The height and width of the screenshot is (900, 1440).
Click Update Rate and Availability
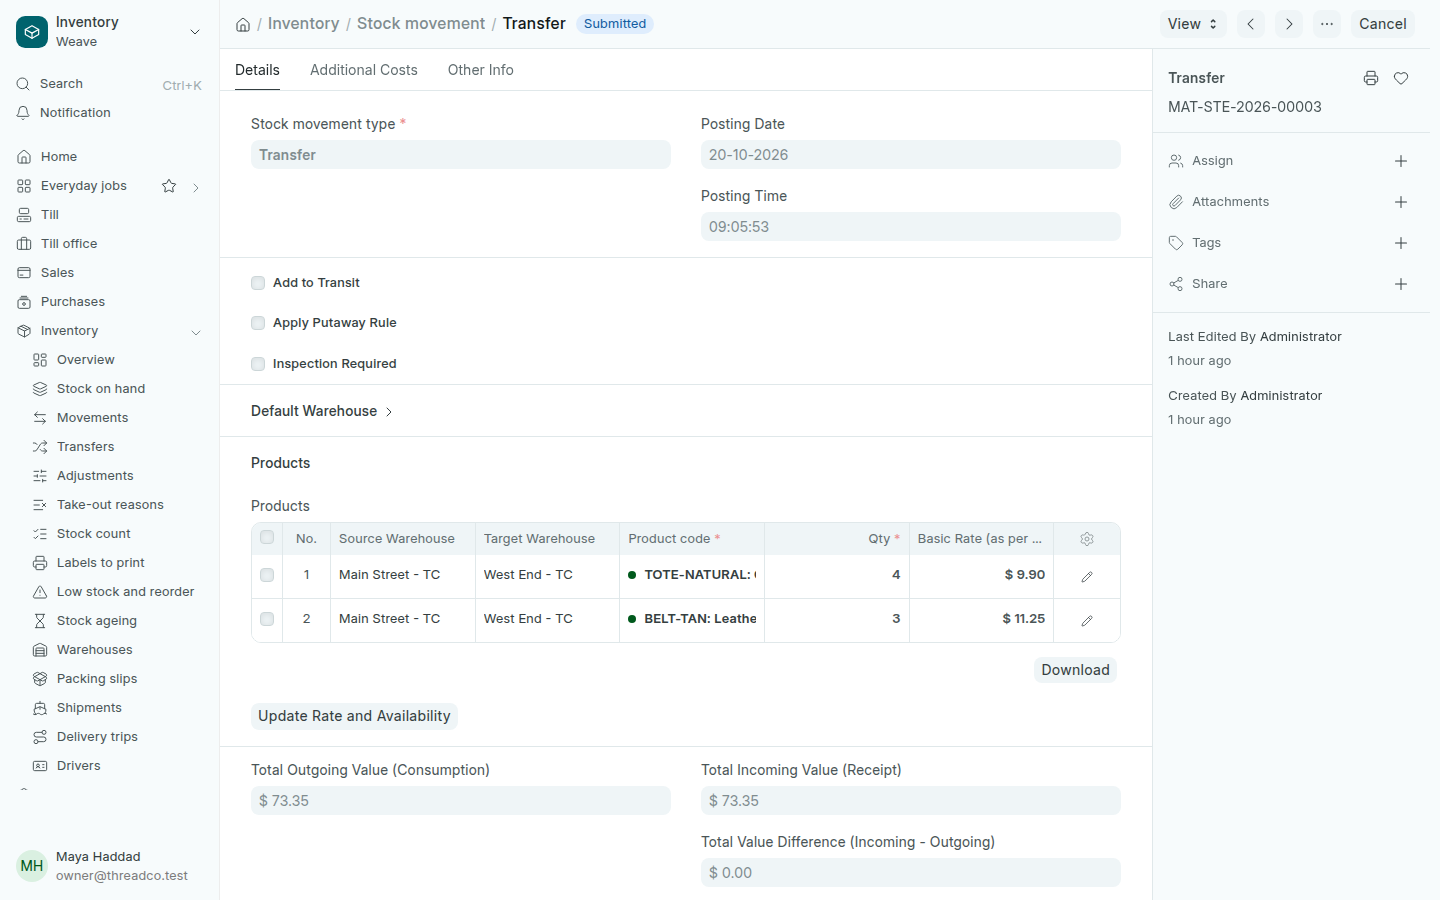click(x=354, y=716)
